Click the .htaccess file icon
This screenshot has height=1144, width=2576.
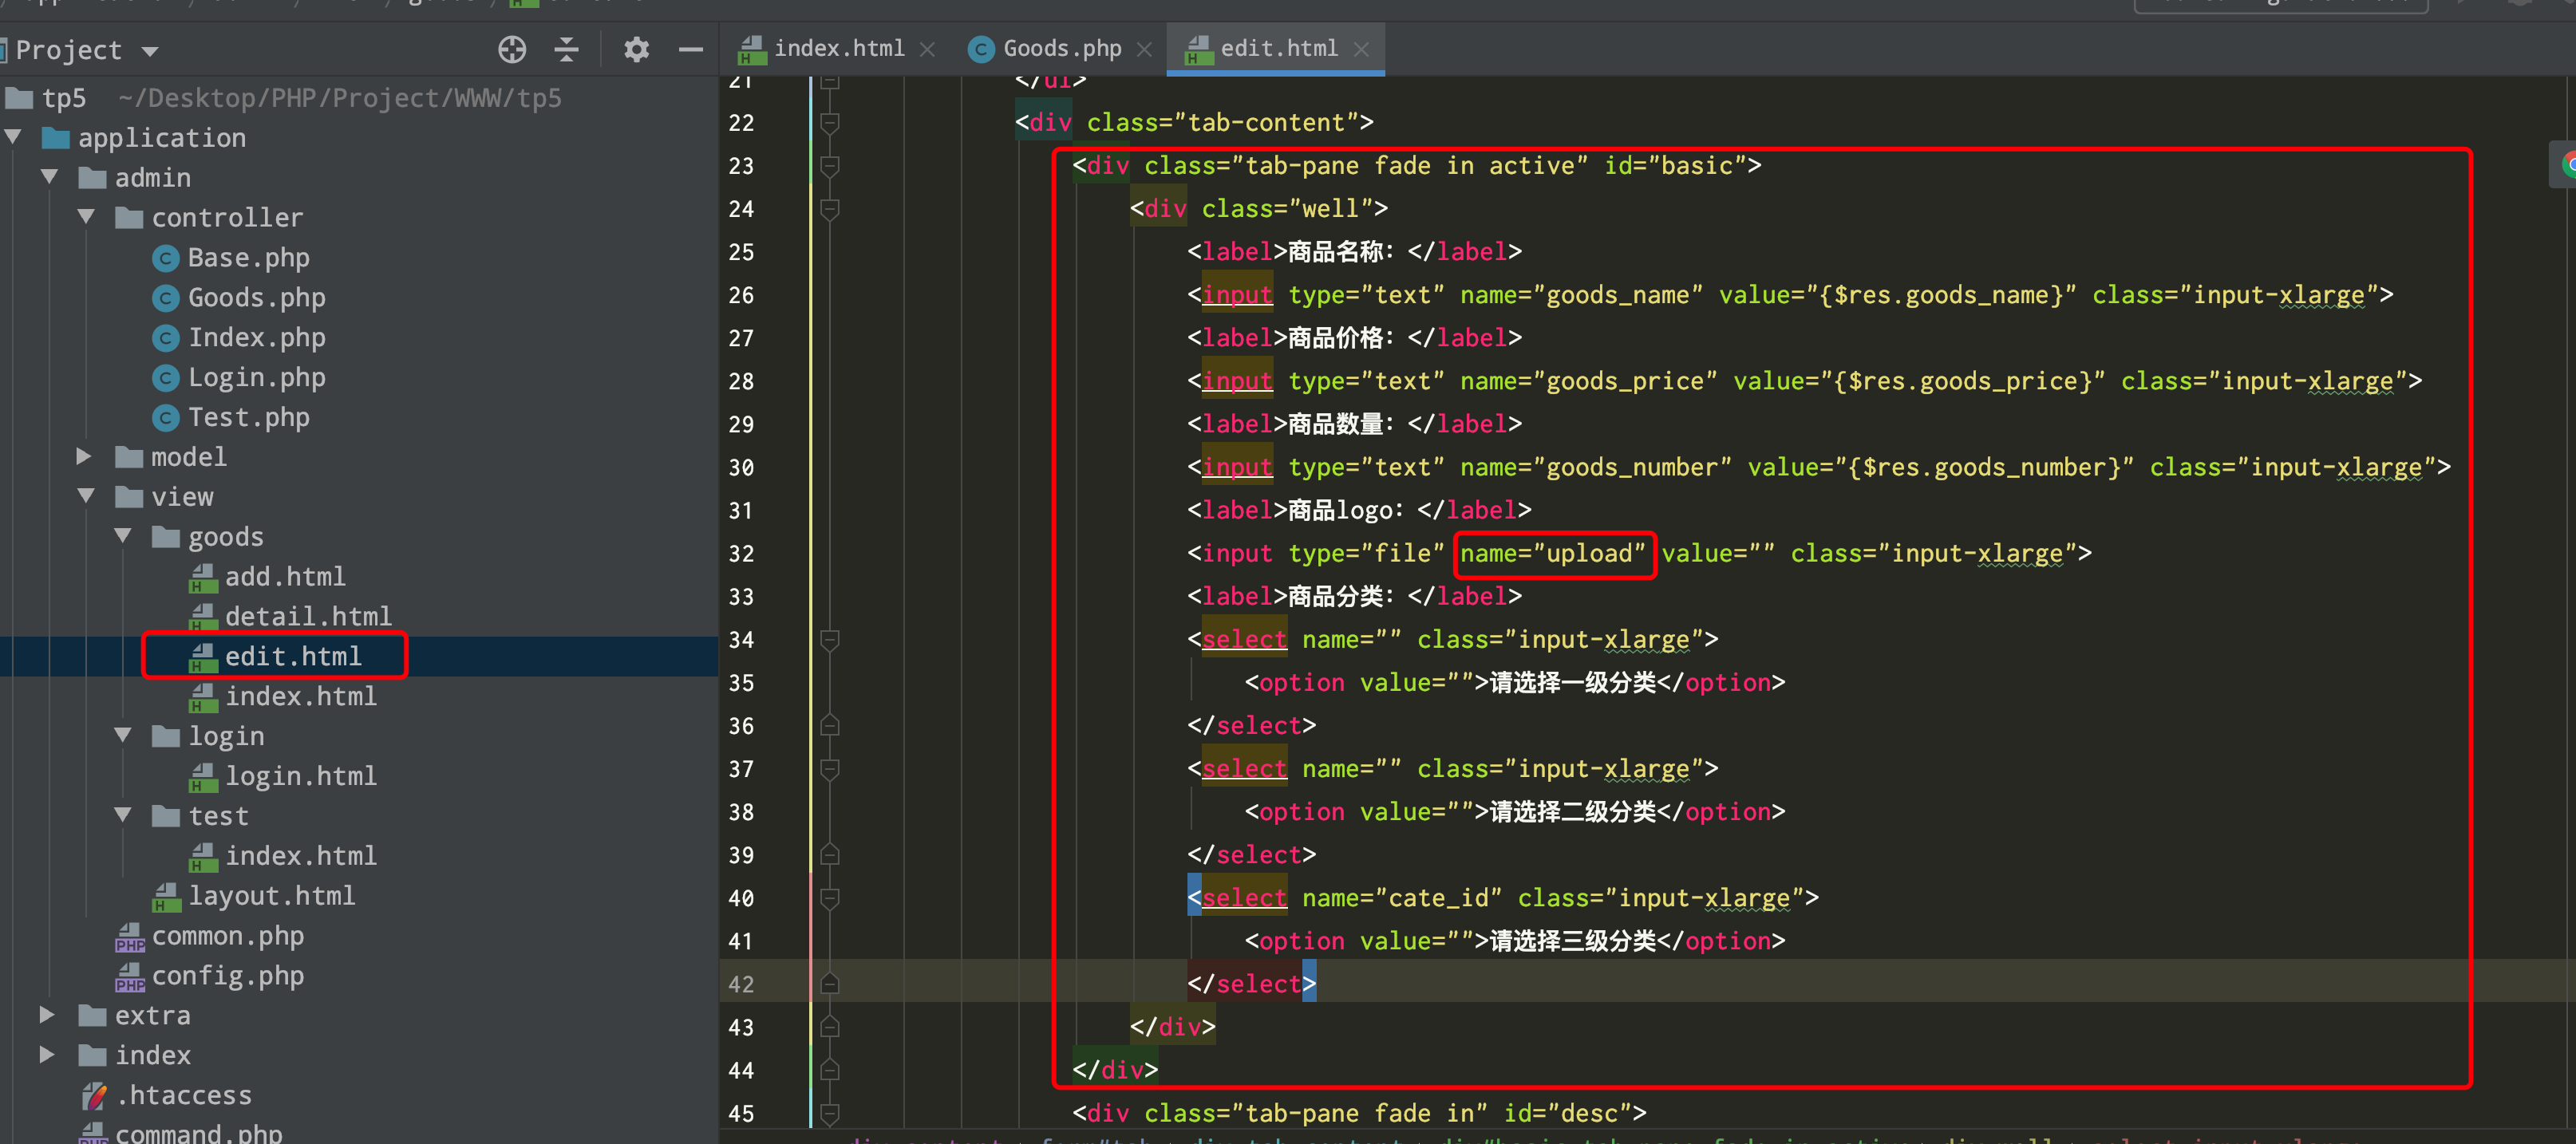click(94, 1096)
